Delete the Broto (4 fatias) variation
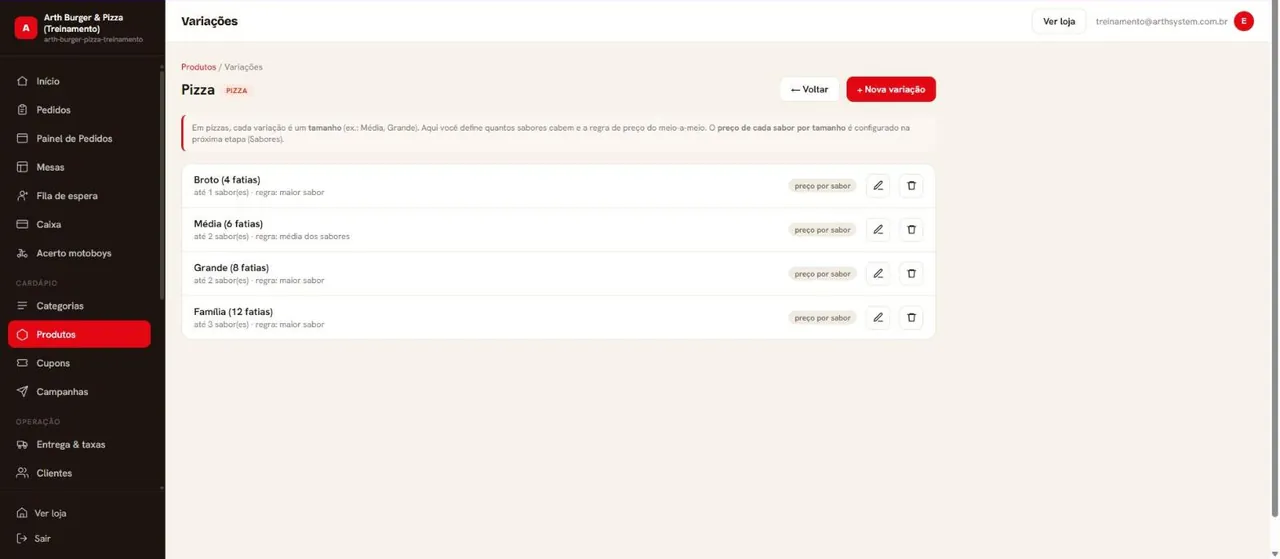The image size is (1280, 559). 911,186
